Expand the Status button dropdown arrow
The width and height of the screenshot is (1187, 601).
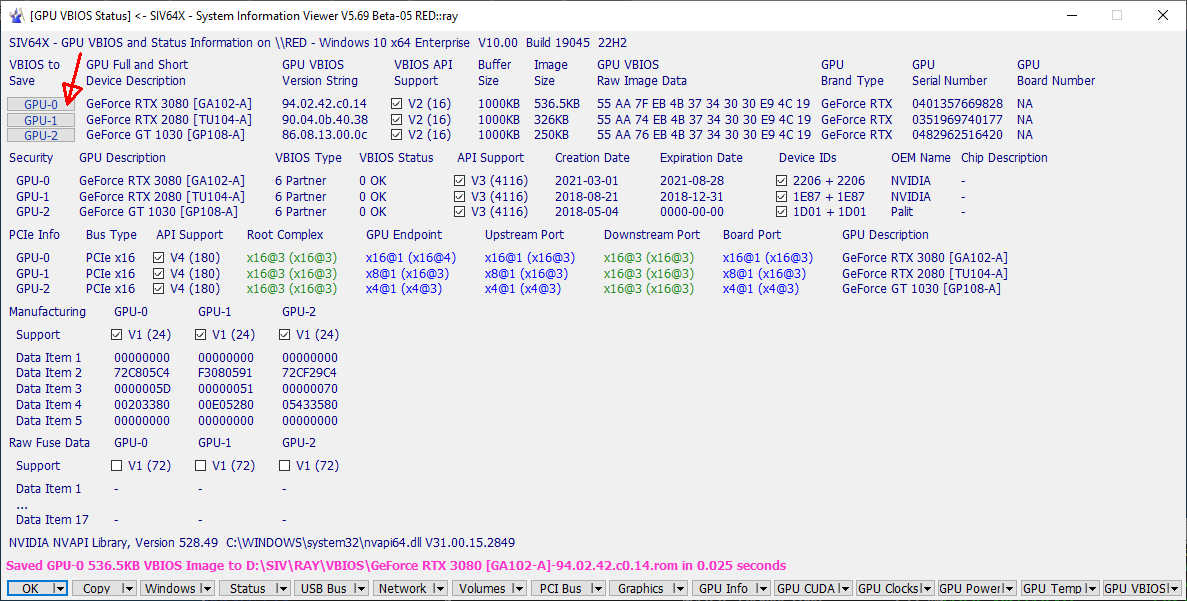click(x=283, y=588)
